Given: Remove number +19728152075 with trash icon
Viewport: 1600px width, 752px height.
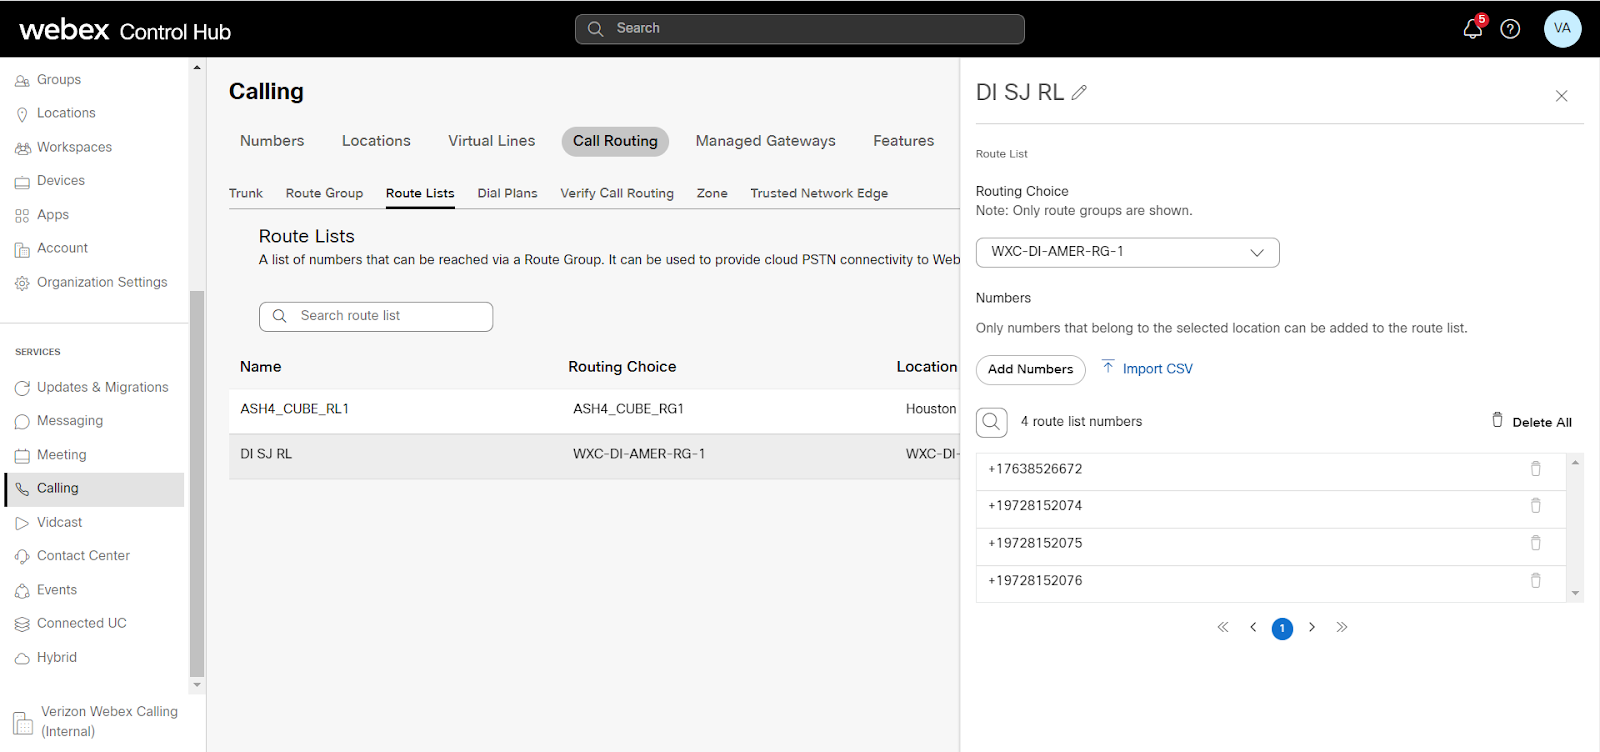Looking at the screenshot, I should [x=1535, y=543].
